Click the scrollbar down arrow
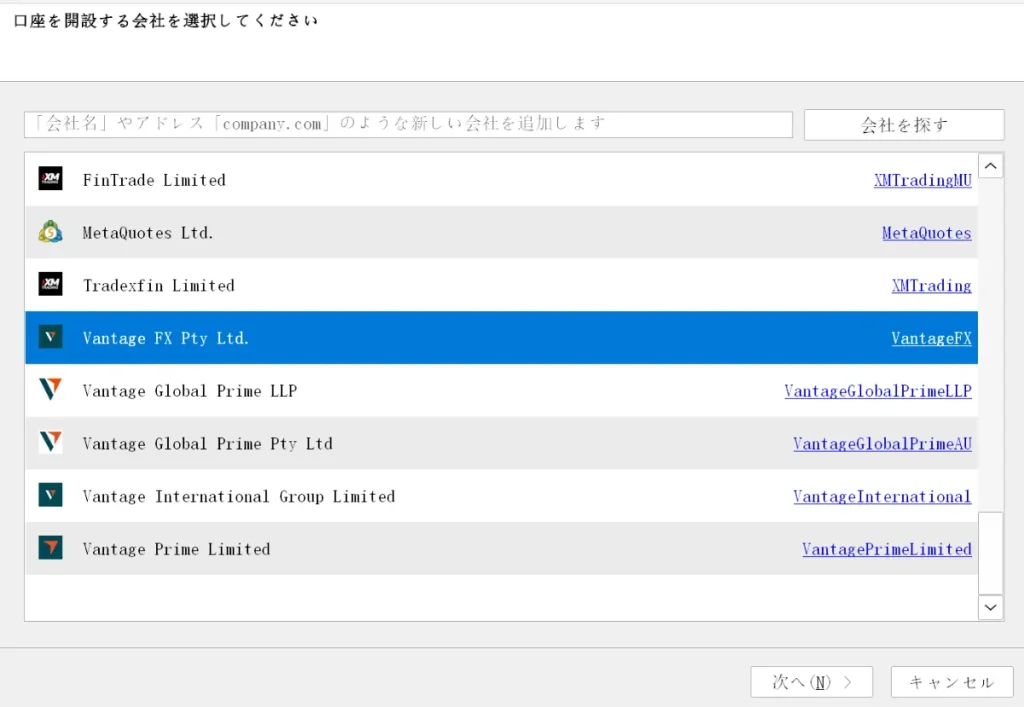The image size is (1024, 707). coord(990,607)
